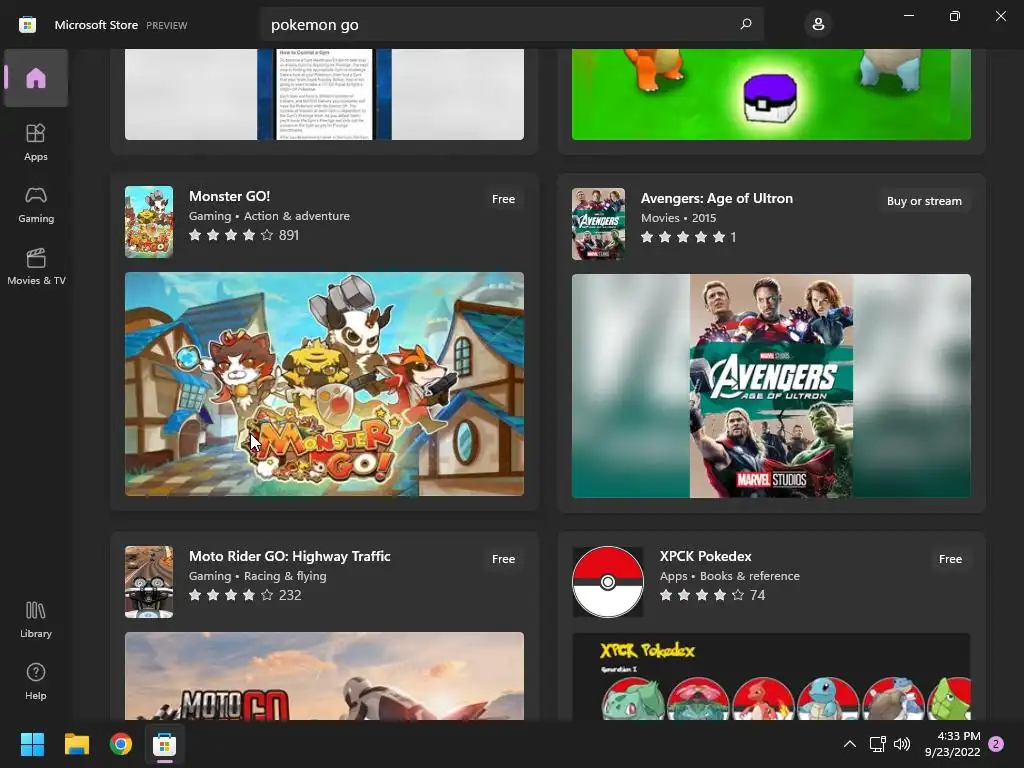Click the guide text screenshot banner
The height and width of the screenshot is (768, 1024).
coord(324,94)
